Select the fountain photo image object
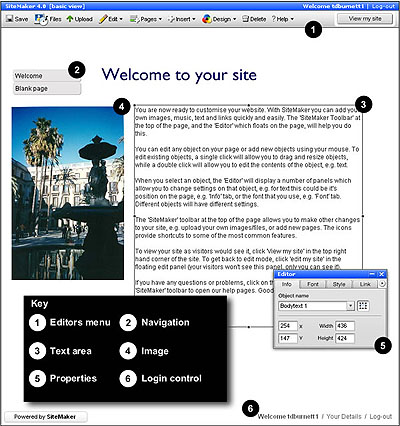Viewport: 400px width, 426px height. pos(68,193)
